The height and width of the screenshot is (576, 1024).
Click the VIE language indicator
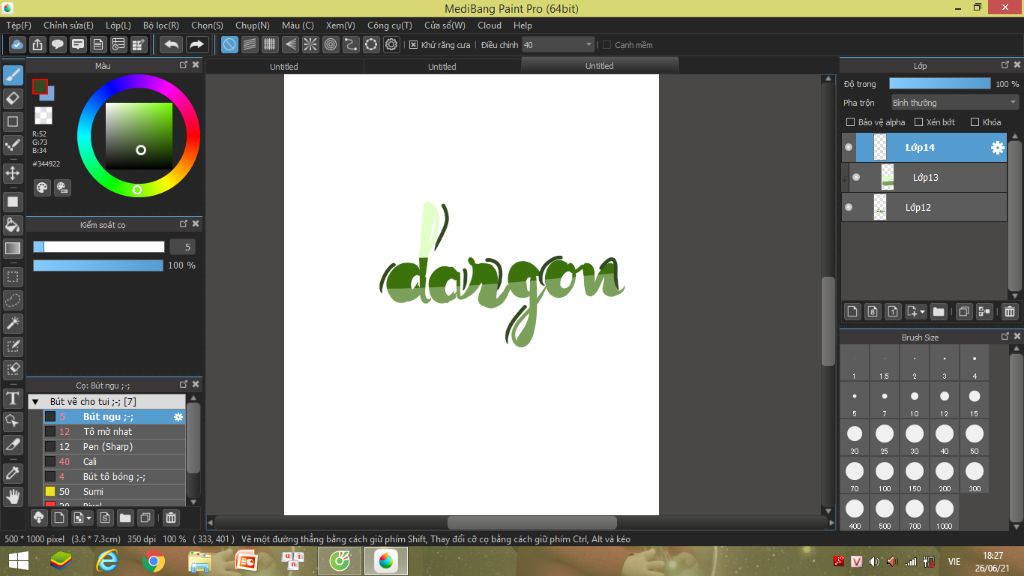click(x=954, y=561)
